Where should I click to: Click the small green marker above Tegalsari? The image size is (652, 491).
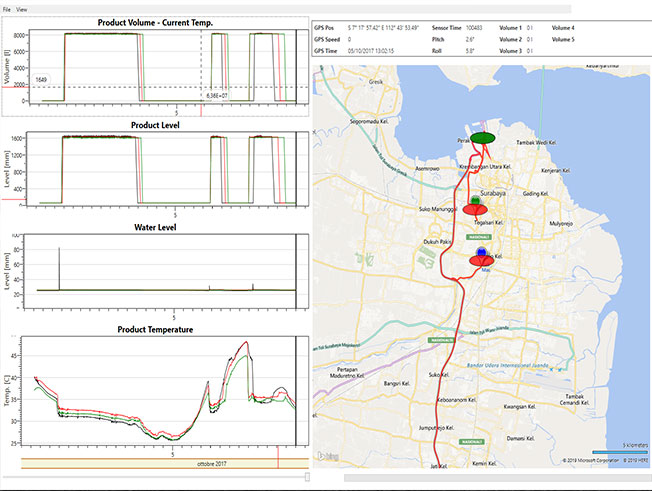pyautogui.click(x=475, y=199)
